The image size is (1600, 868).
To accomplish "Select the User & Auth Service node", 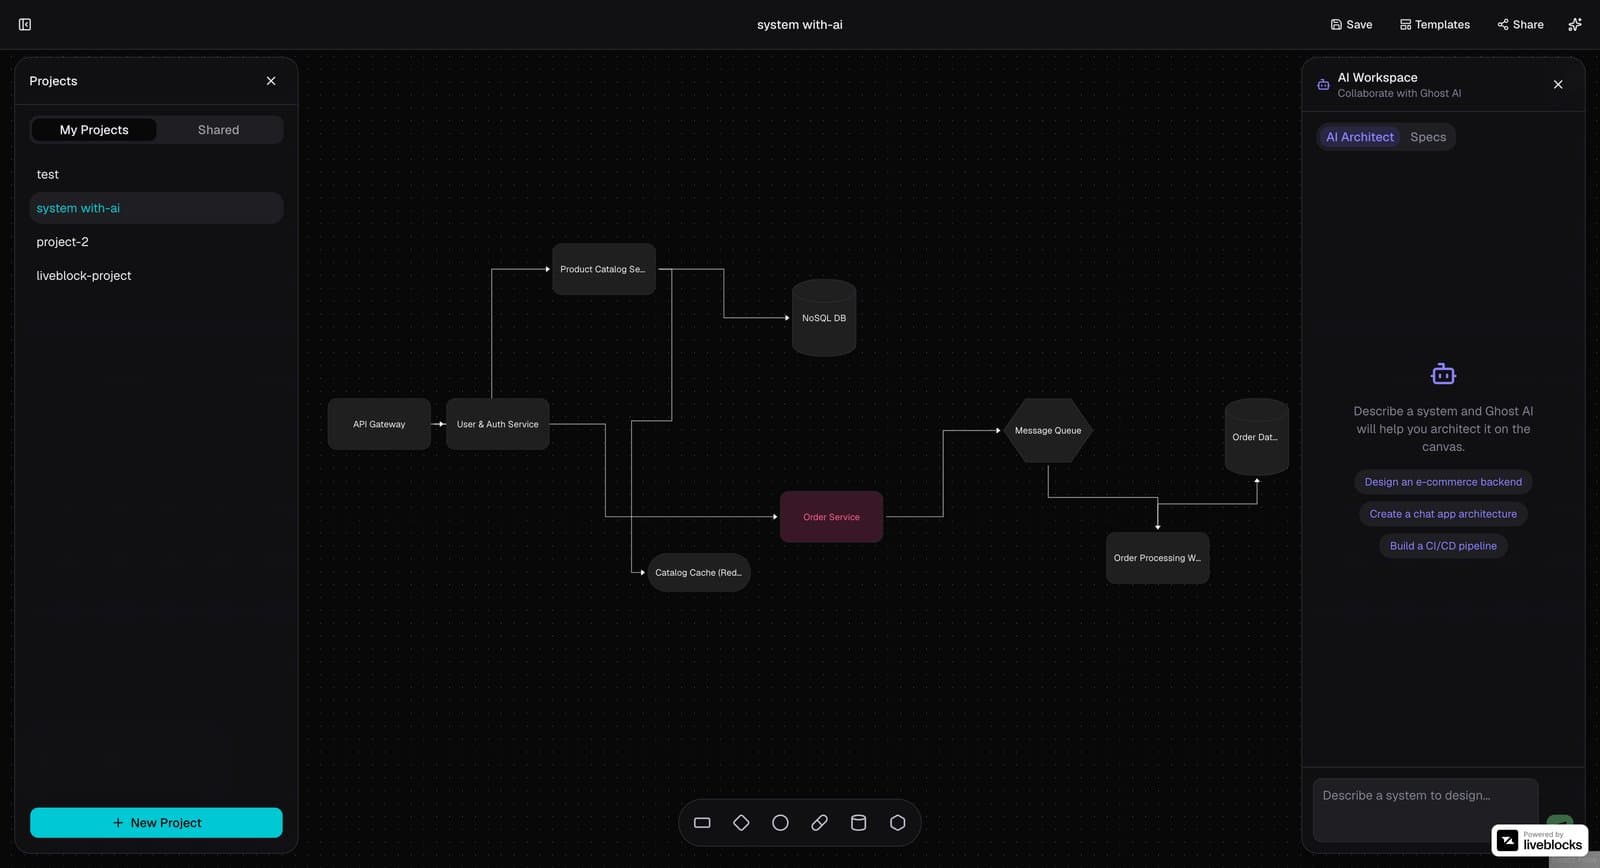I will coord(497,424).
